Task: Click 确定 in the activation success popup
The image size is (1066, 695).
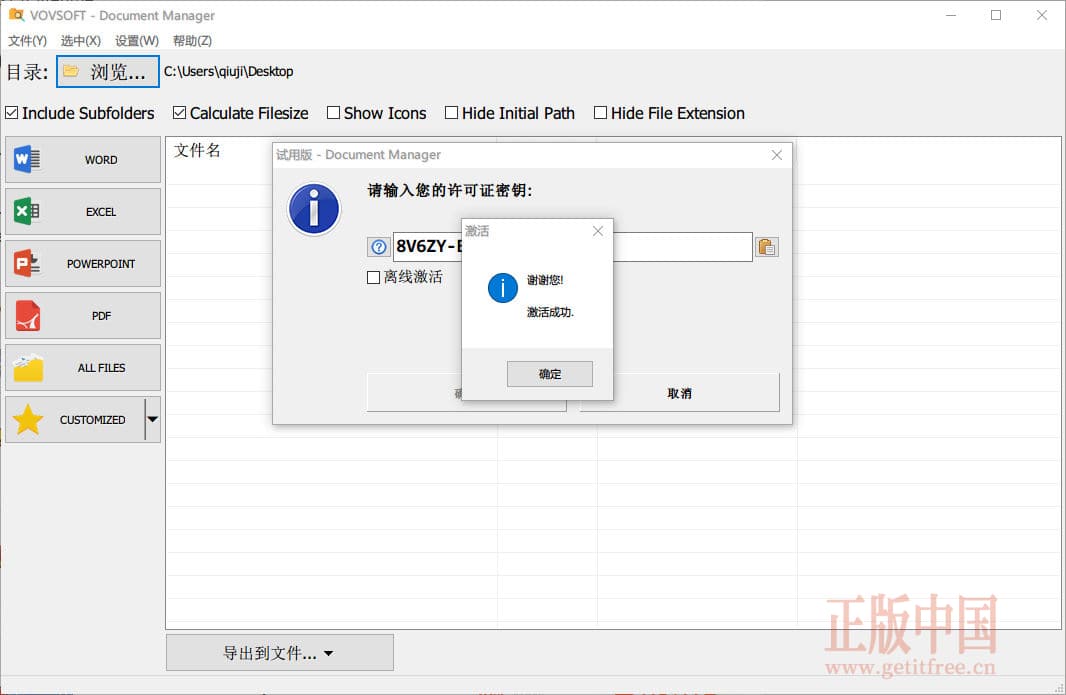Action: pos(550,374)
